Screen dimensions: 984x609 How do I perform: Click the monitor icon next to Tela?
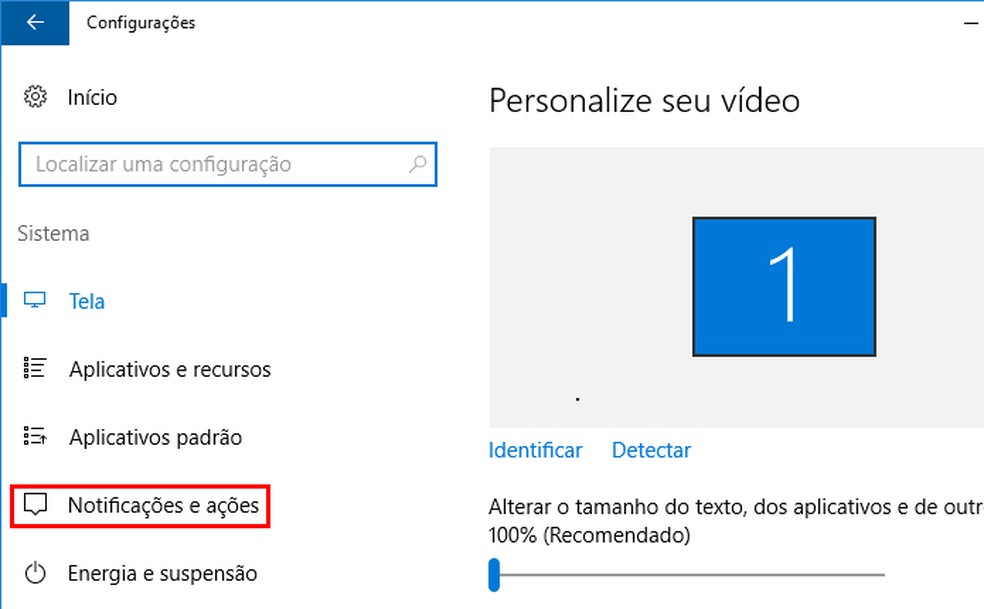point(36,300)
